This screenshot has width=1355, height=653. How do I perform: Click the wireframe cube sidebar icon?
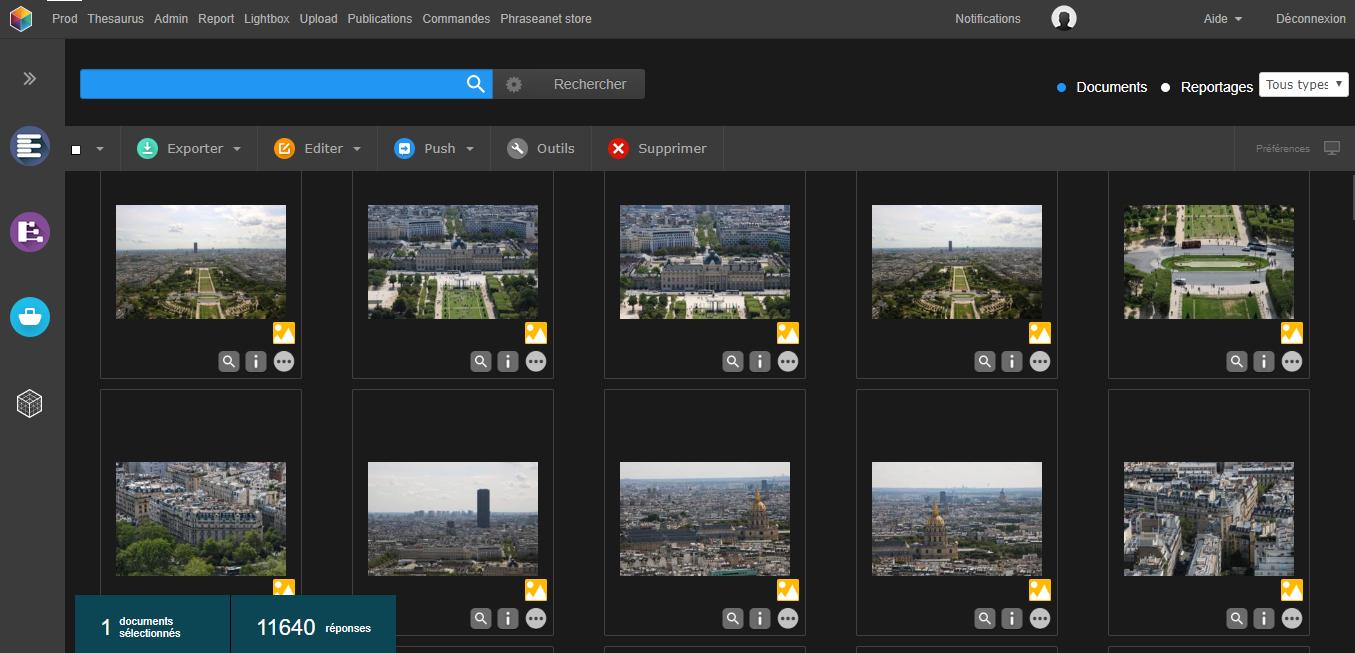(30, 403)
